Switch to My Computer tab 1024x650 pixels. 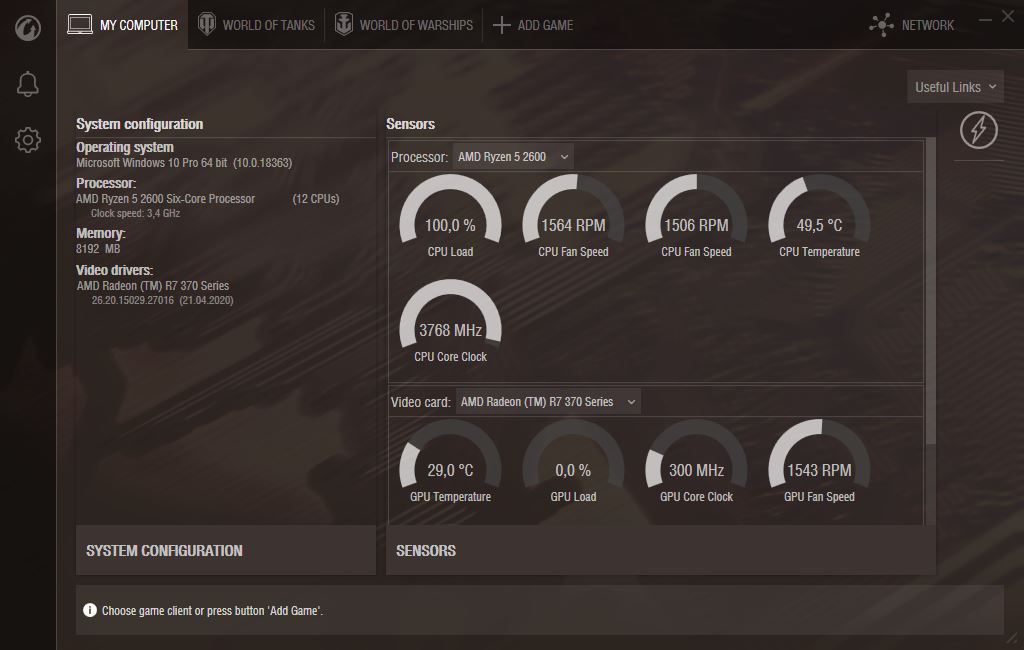click(x=123, y=25)
